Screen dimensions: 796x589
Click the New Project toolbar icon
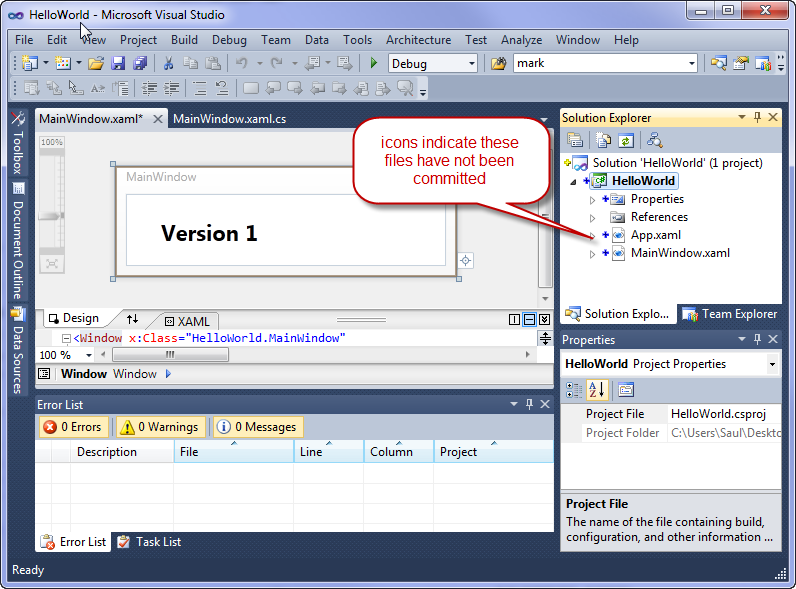pos(29,63)
